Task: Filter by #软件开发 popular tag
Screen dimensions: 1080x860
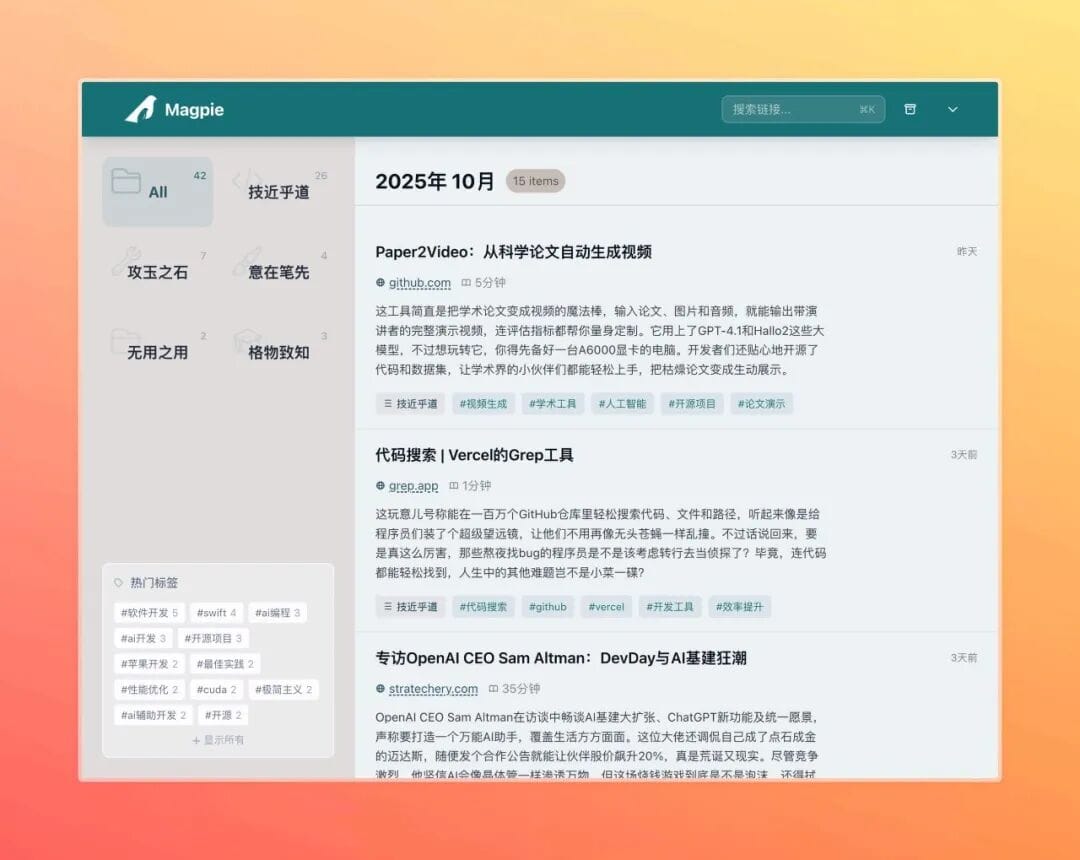Action: (149, 612)
